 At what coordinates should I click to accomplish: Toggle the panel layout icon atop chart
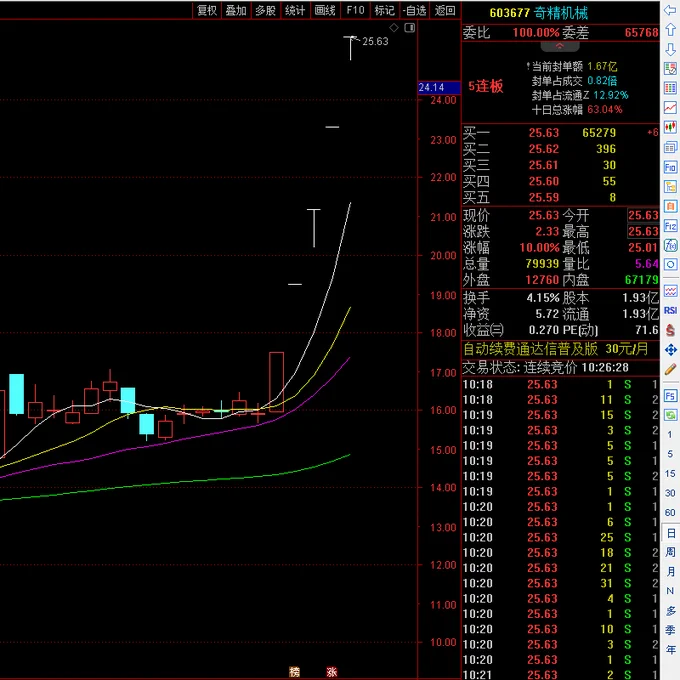point(409,28)
